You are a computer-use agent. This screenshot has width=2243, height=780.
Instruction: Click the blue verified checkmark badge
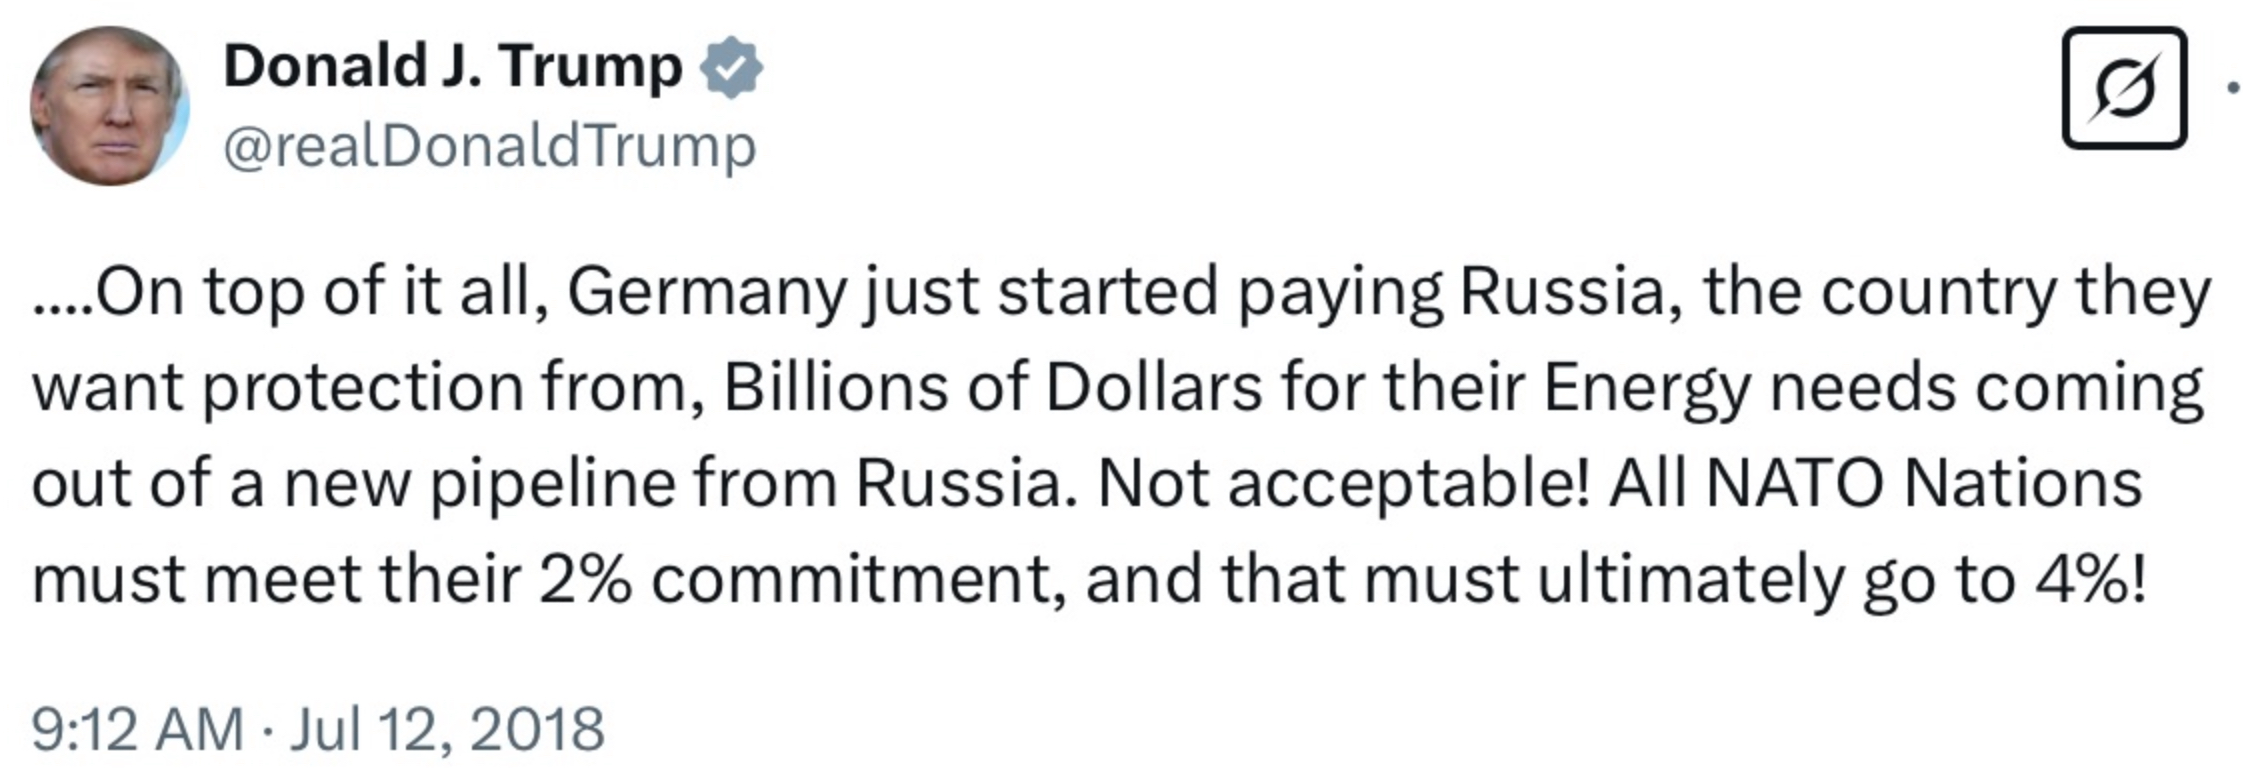(x=731, y=68)
